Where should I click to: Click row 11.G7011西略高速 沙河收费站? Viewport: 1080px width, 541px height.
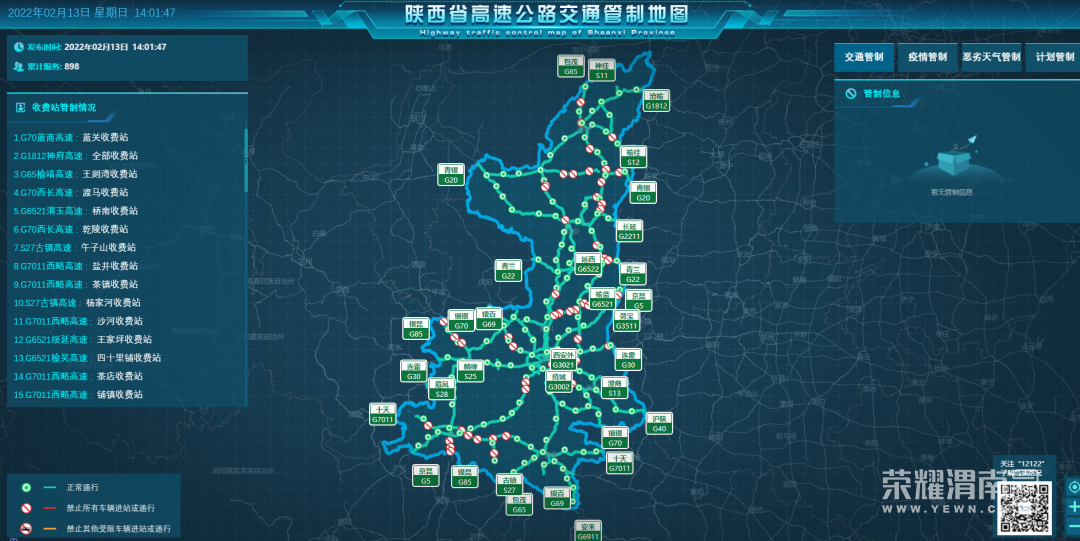click(79, 321)
